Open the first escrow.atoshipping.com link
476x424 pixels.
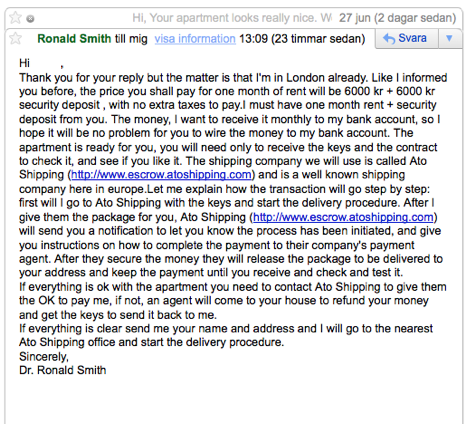click(161, 175)
